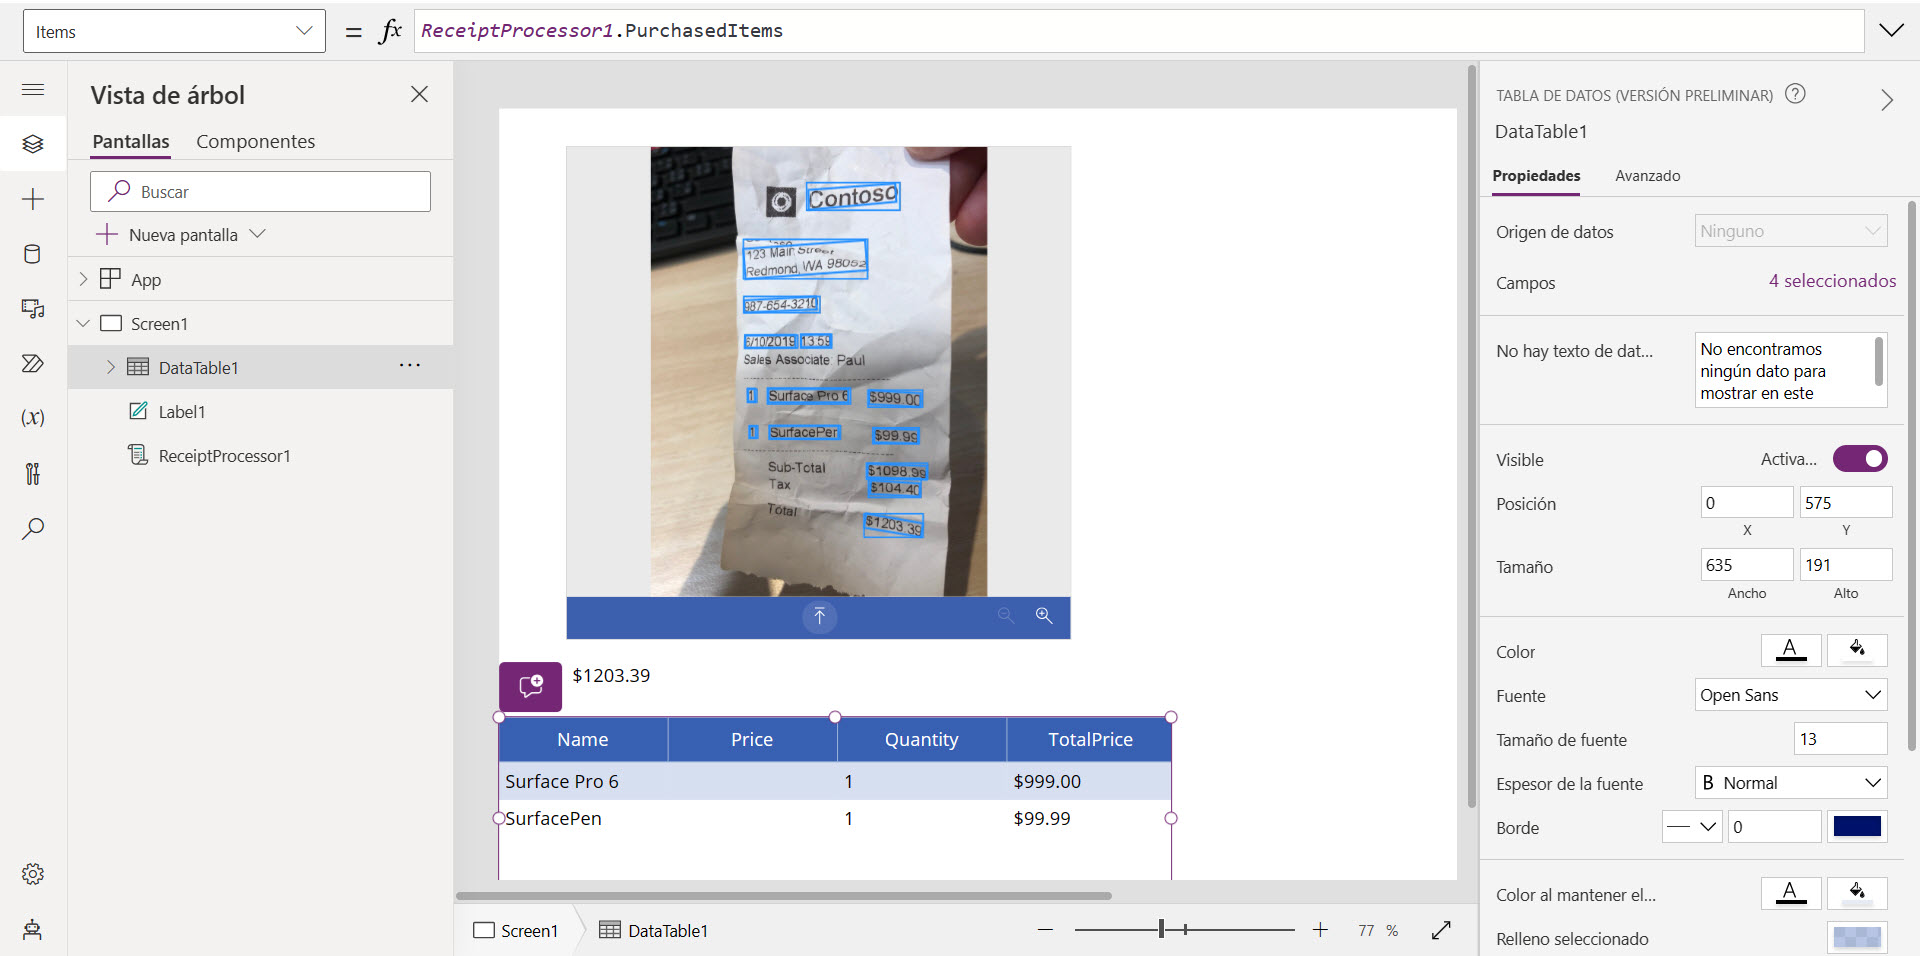Click the zoom out minus button

[x=1045, y=930]
